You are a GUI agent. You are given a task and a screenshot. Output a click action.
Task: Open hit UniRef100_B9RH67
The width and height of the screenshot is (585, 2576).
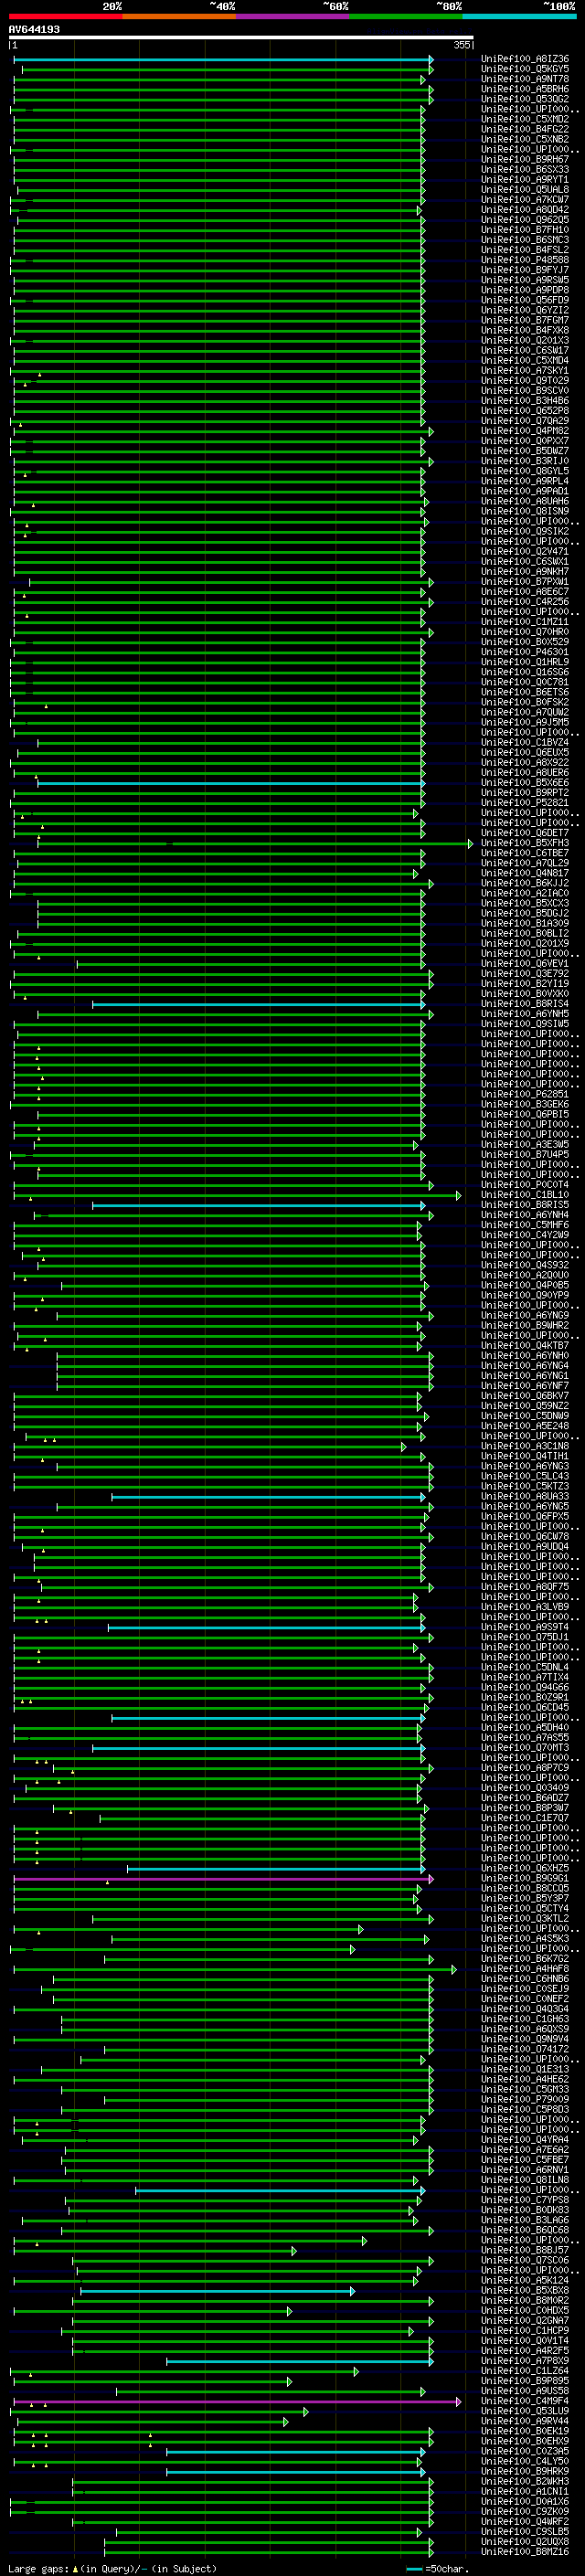(525, 159)
